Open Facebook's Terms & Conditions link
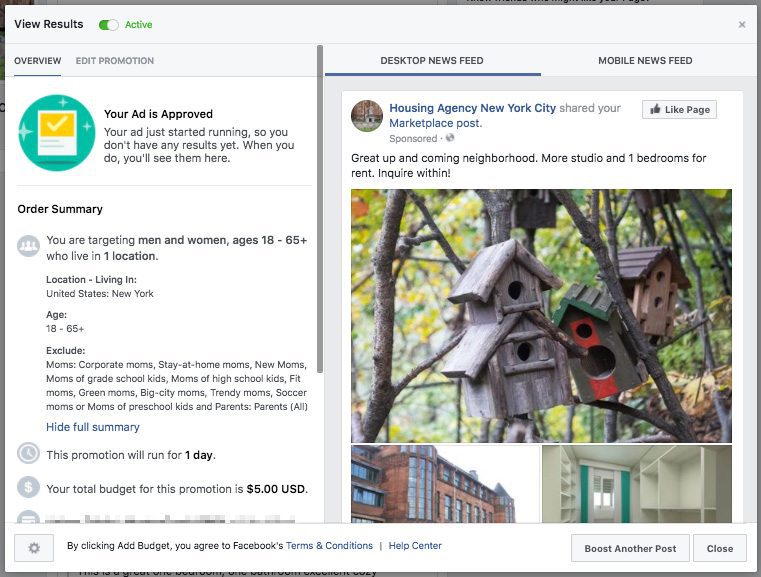The width and height of the screenshot is (761, 577). click(329, 545)
